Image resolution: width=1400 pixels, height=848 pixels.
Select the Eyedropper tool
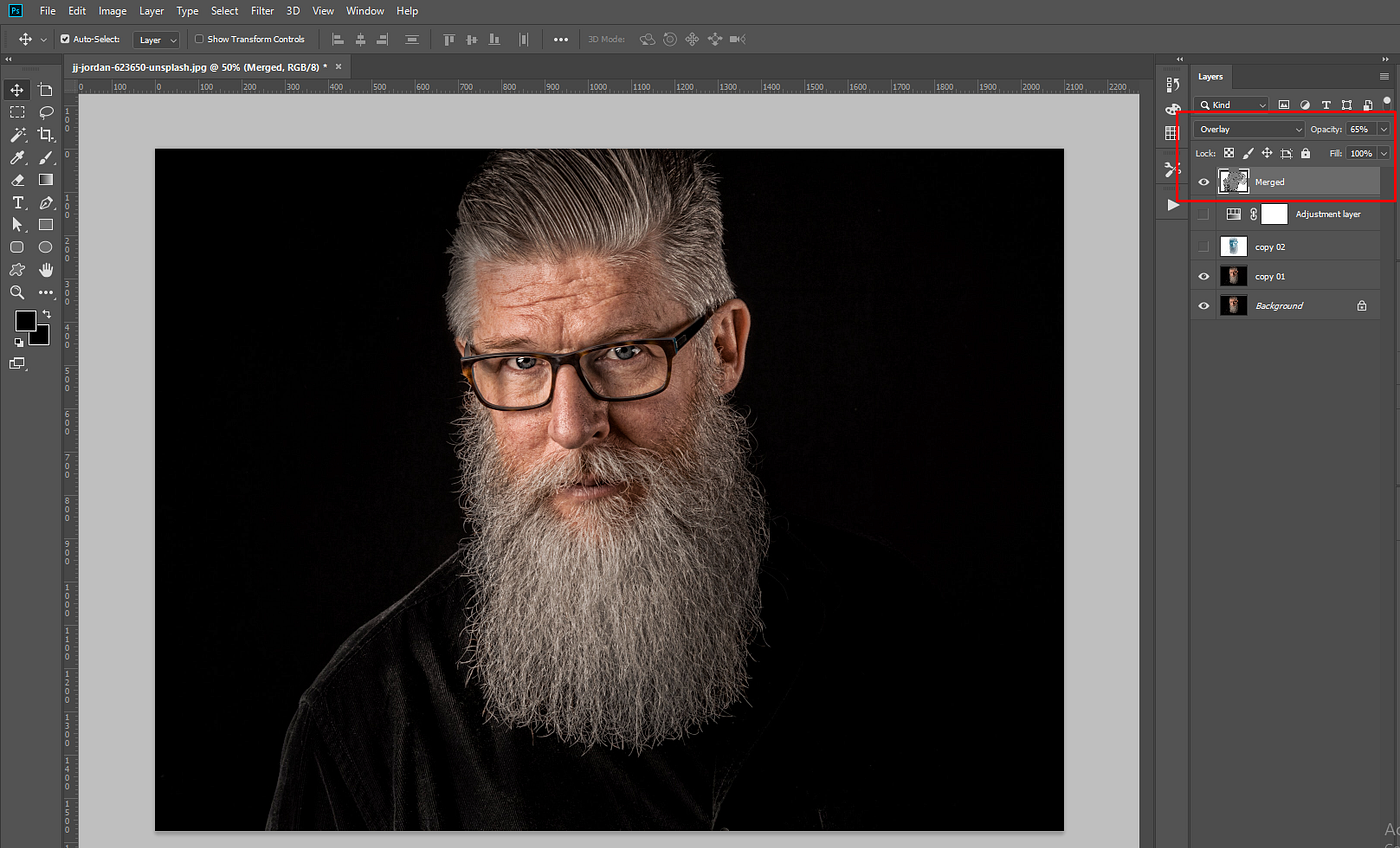[x=17, y=158]
